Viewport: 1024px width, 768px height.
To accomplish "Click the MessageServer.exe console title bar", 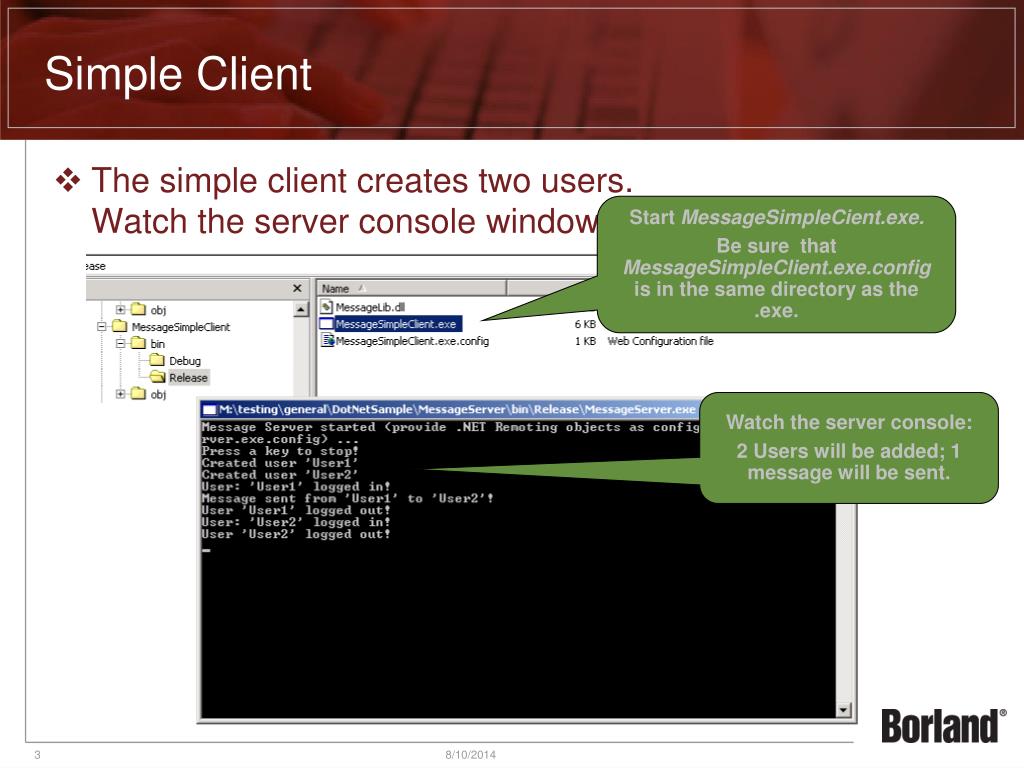I will pyautogui.click(x=451, y=409).
